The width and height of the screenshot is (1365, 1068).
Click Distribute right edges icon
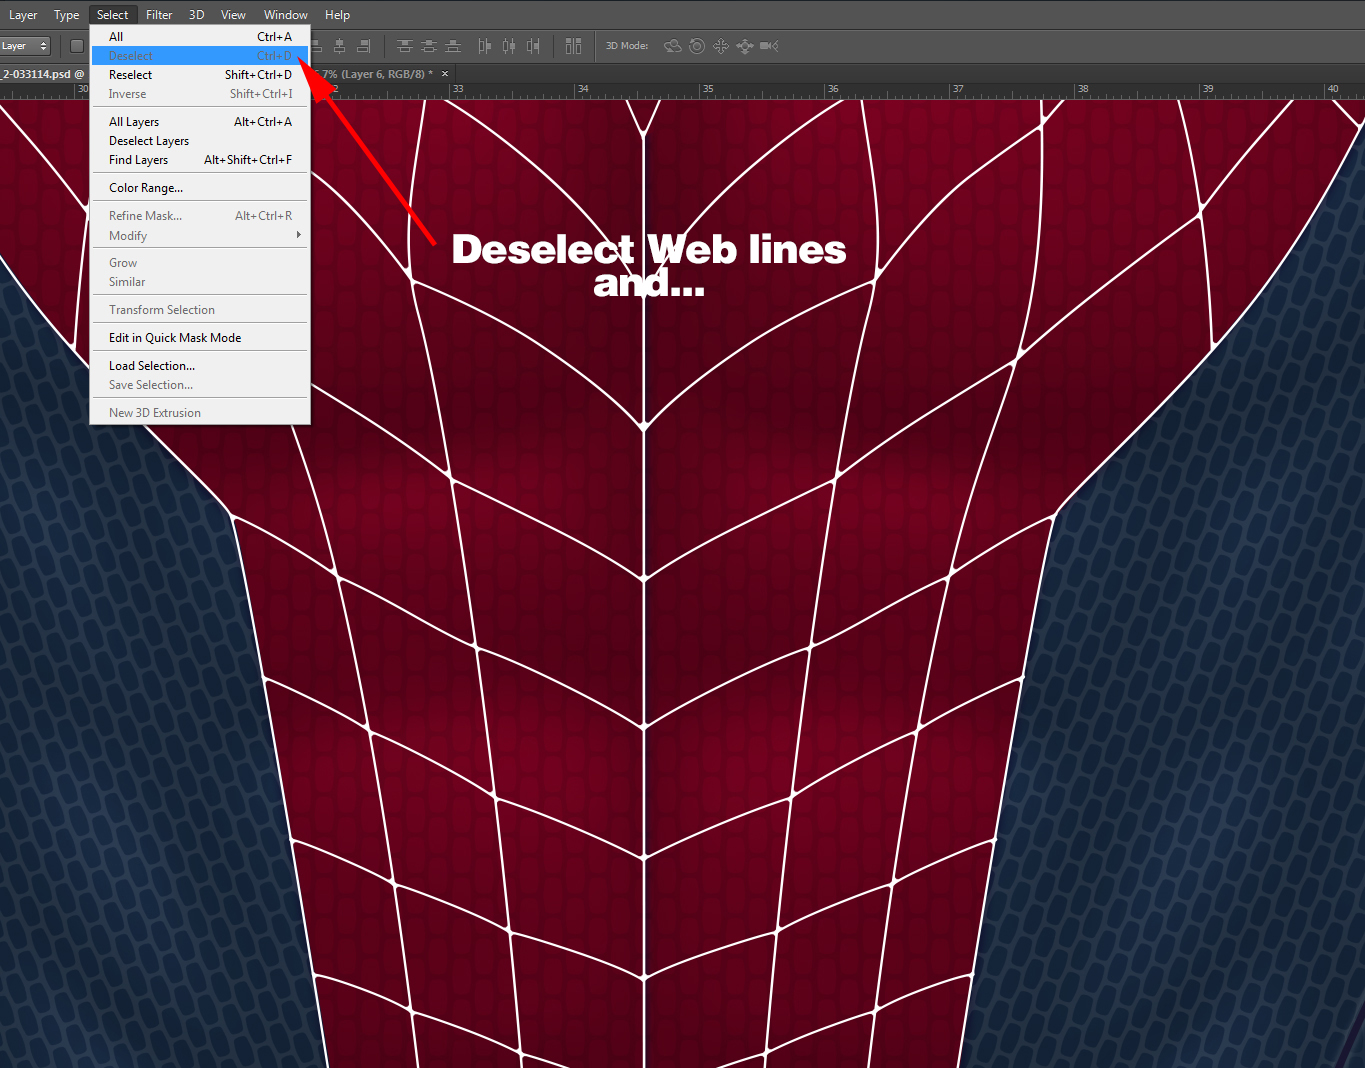pos(533,46)
